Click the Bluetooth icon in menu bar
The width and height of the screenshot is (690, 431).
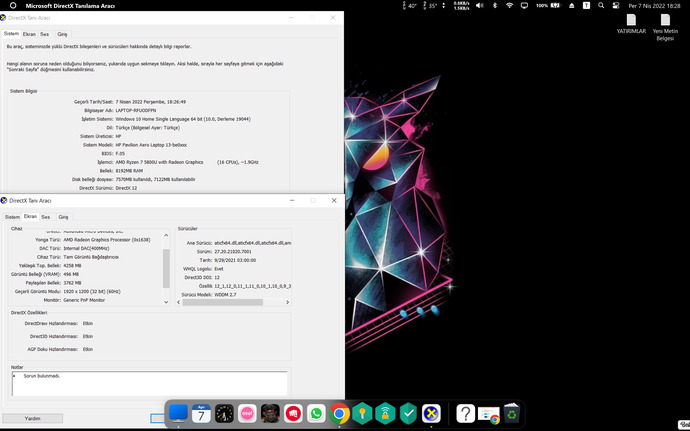tap(495, 6)
